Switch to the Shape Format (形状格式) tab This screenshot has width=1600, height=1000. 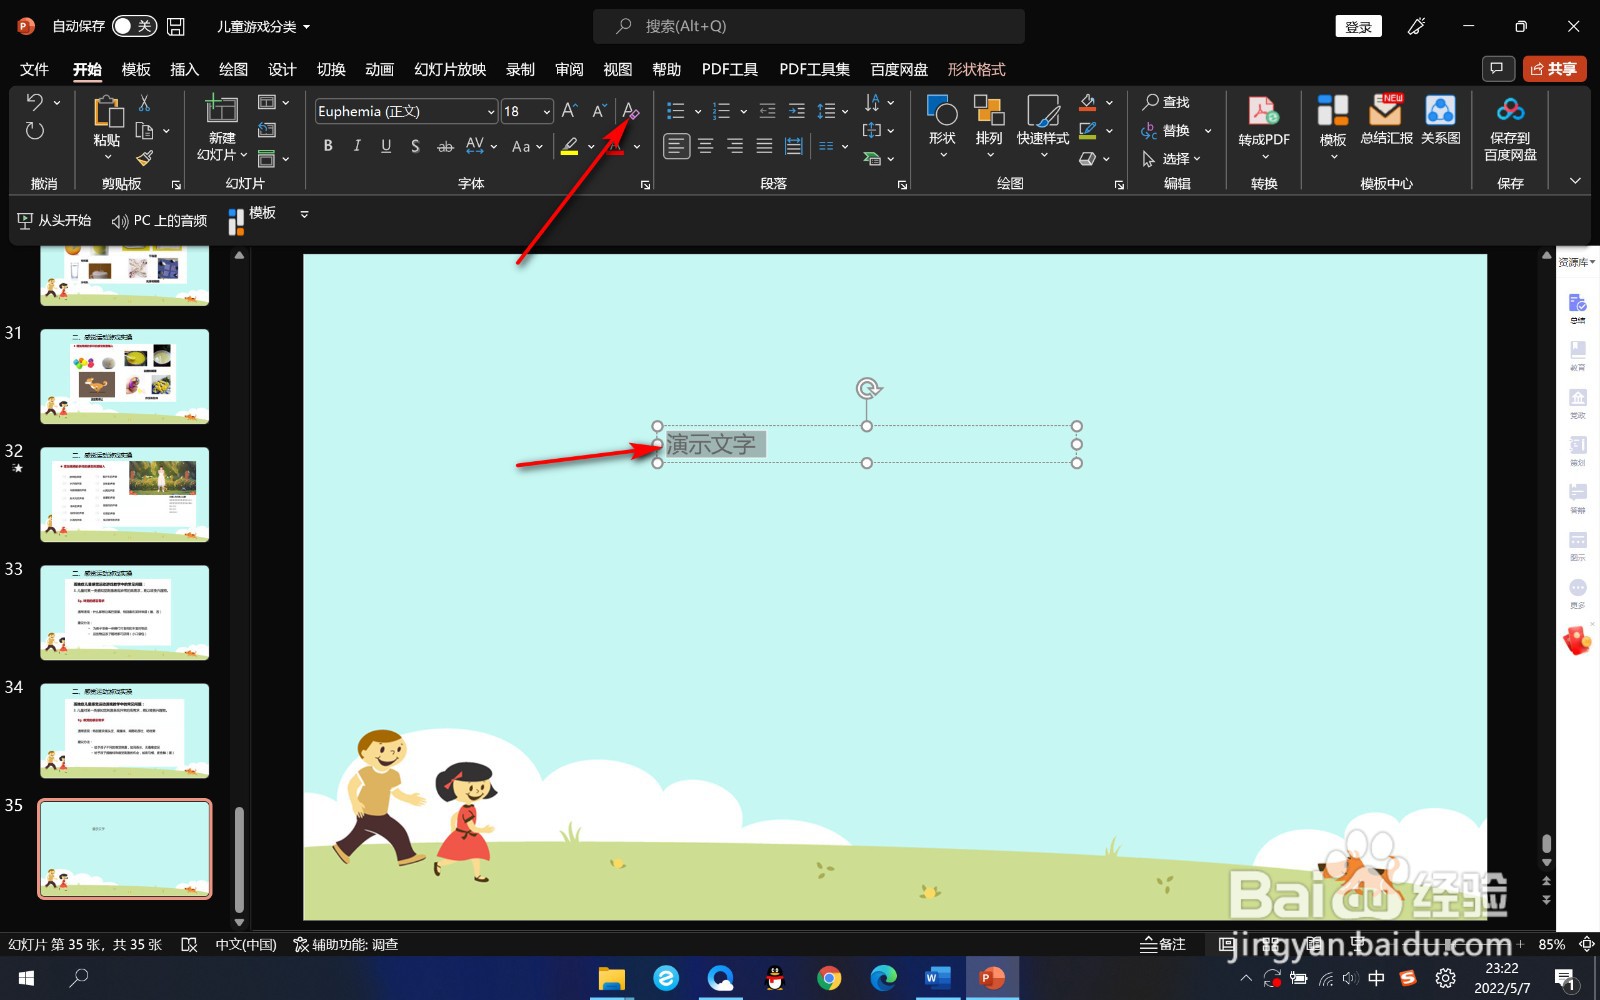pos(976,69)
